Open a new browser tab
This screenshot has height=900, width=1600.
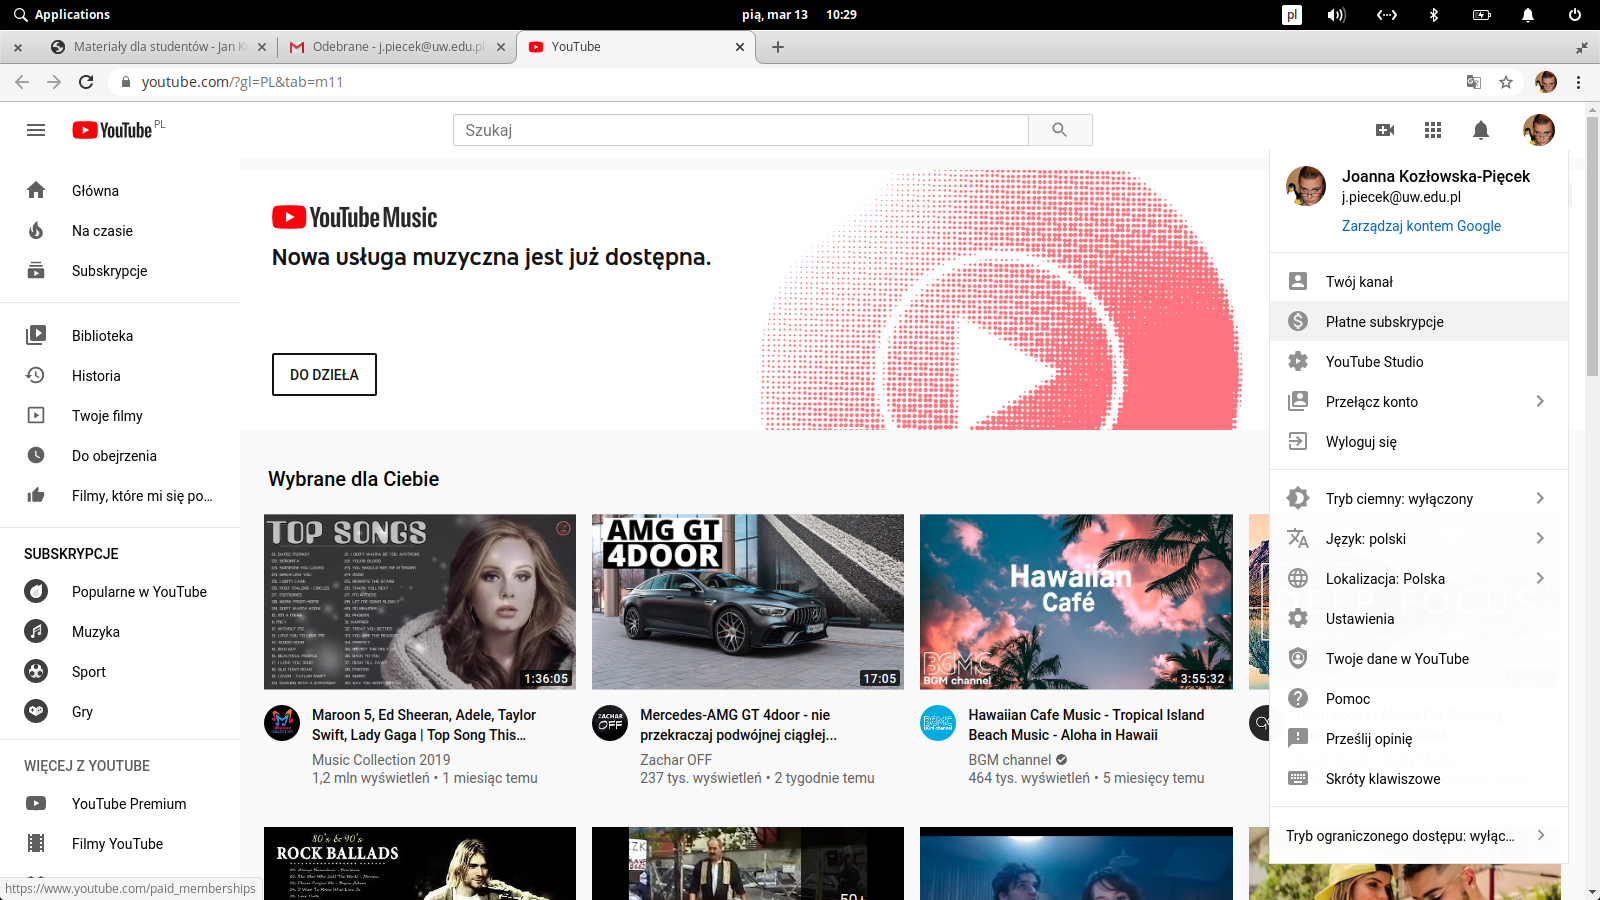point(778,47)
